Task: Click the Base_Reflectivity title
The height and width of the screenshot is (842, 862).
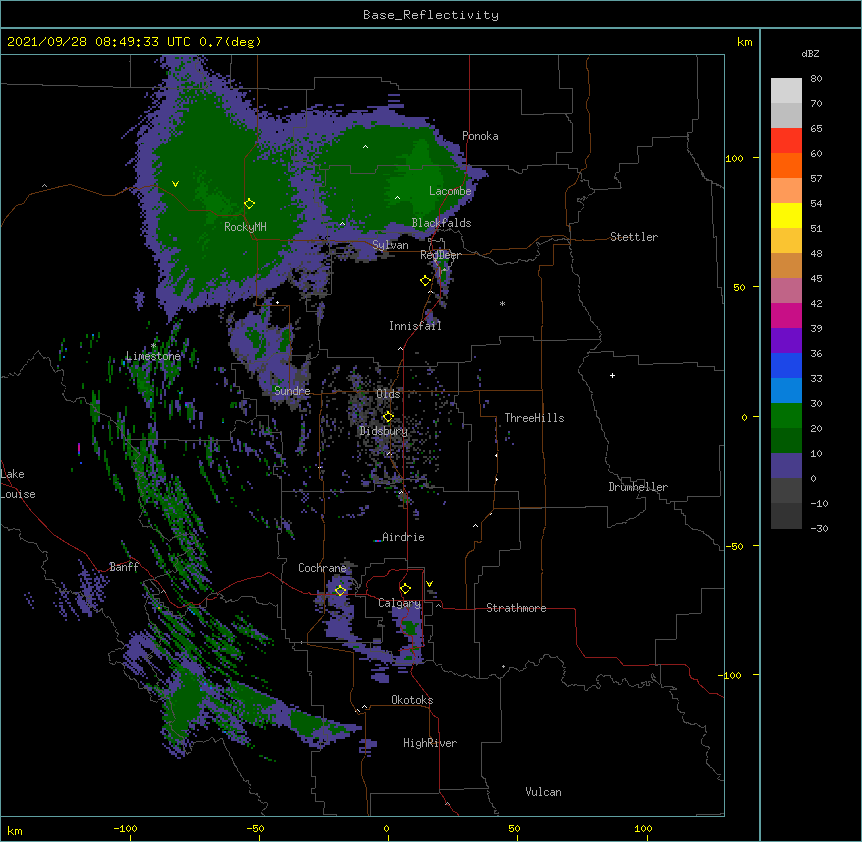Action: (x=431, y=15)
